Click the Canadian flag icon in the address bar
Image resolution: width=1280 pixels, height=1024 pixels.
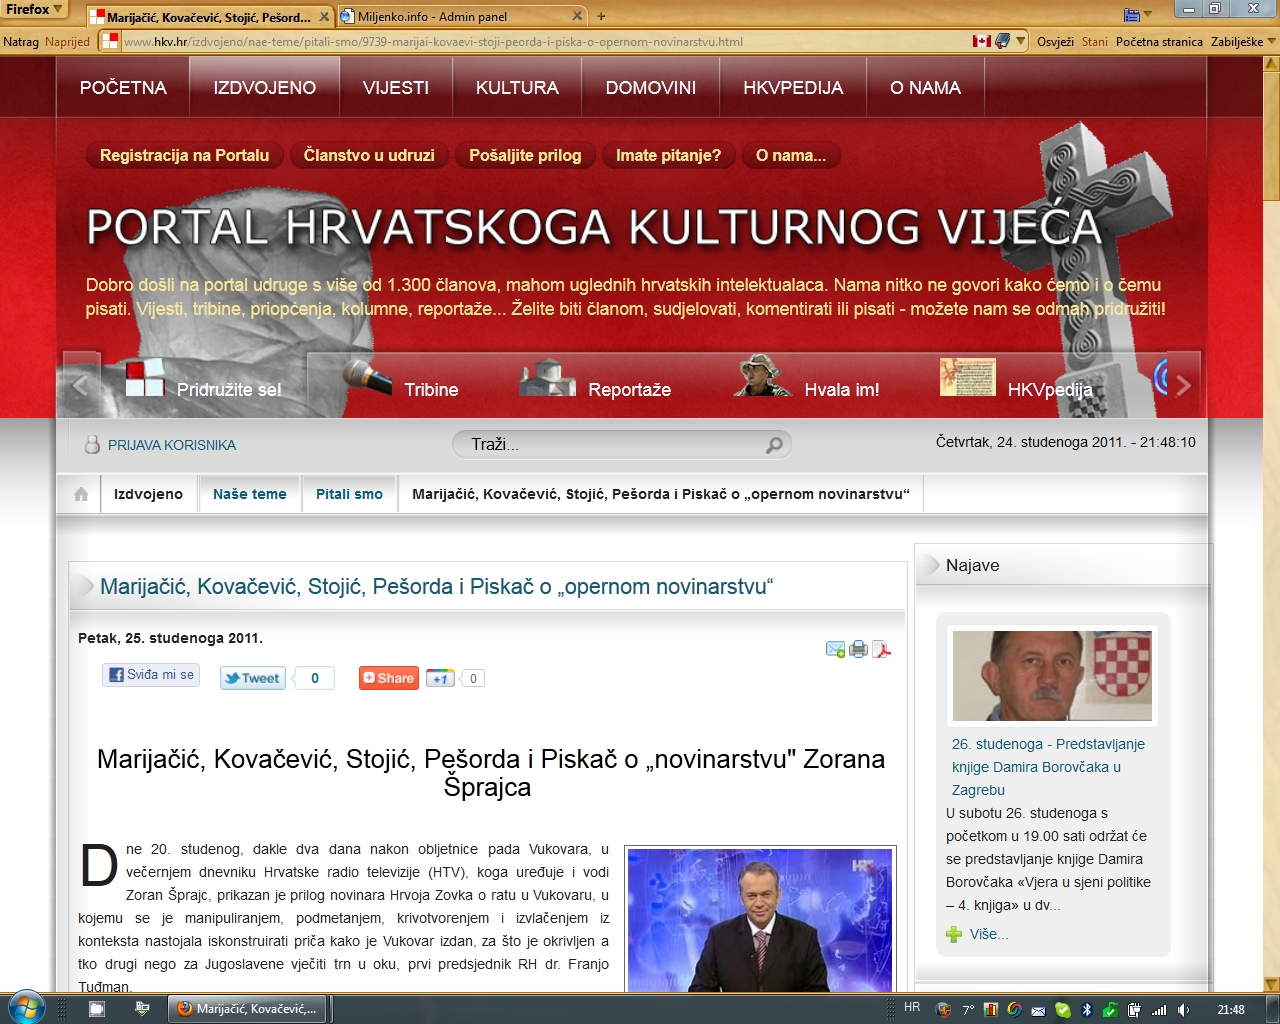[x=982, y=41]
